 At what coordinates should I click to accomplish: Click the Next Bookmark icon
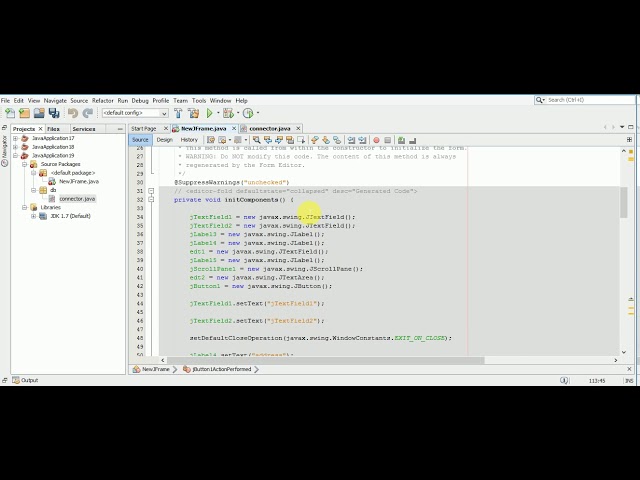point(326,140)
